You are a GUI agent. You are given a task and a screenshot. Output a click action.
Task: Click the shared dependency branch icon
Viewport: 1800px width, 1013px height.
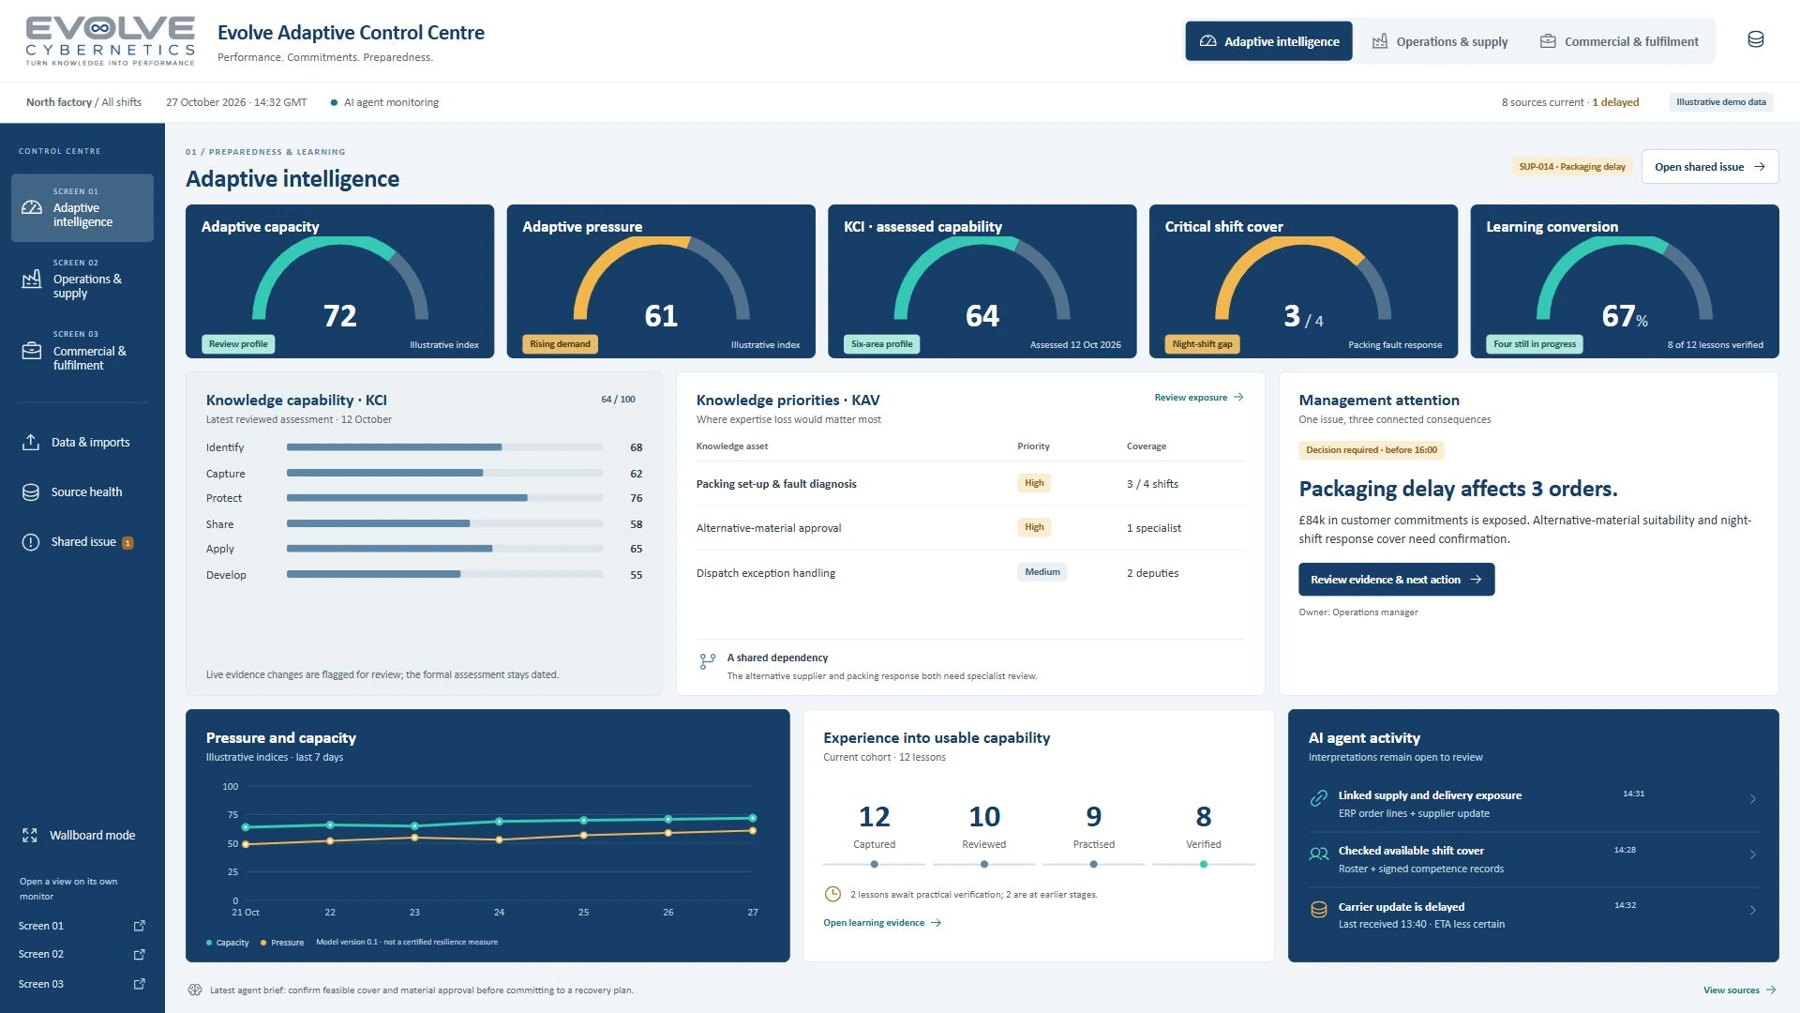point(708,661)
